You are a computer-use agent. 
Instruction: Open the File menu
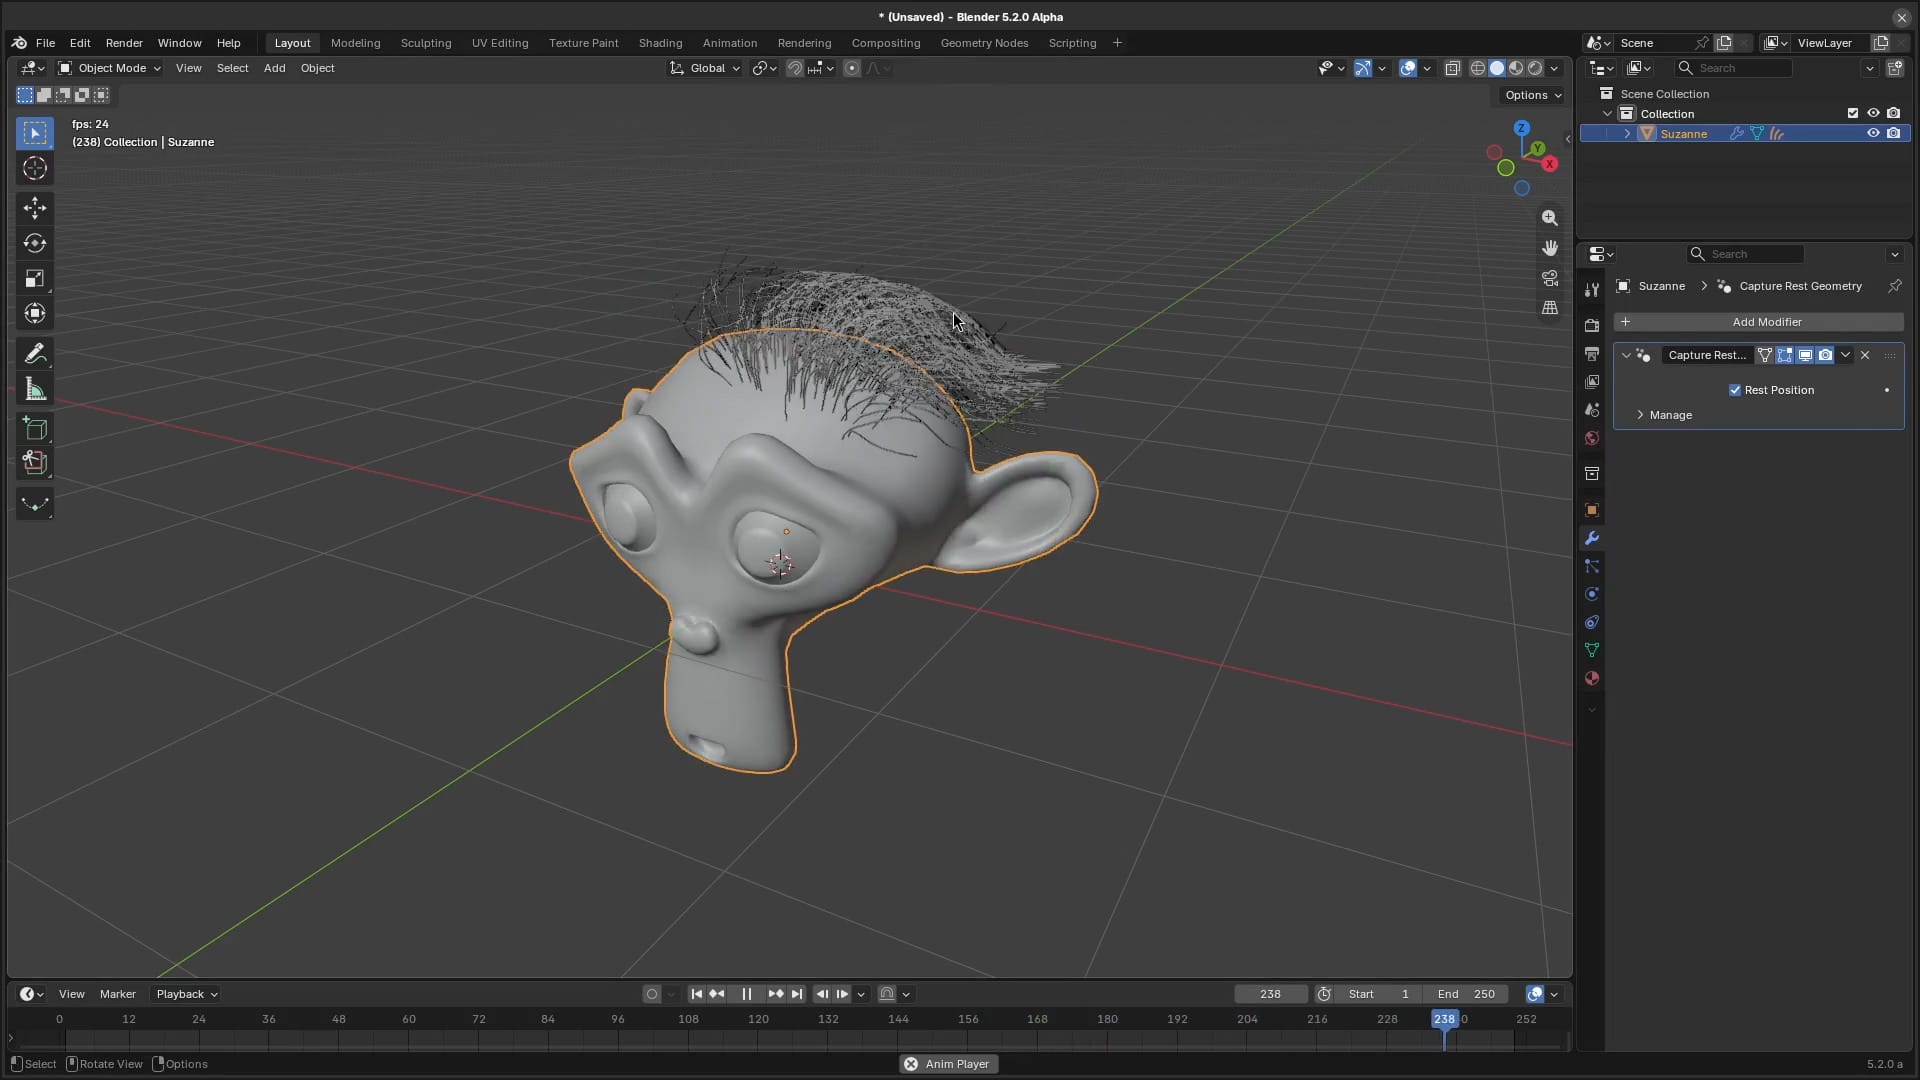tap(45, 43)
